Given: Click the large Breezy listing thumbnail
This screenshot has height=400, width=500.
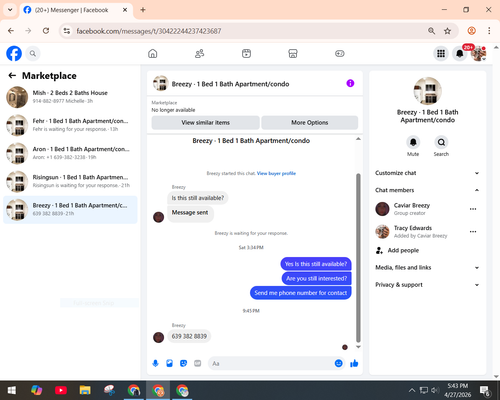Looking at the screenshot, I should 427,91.
